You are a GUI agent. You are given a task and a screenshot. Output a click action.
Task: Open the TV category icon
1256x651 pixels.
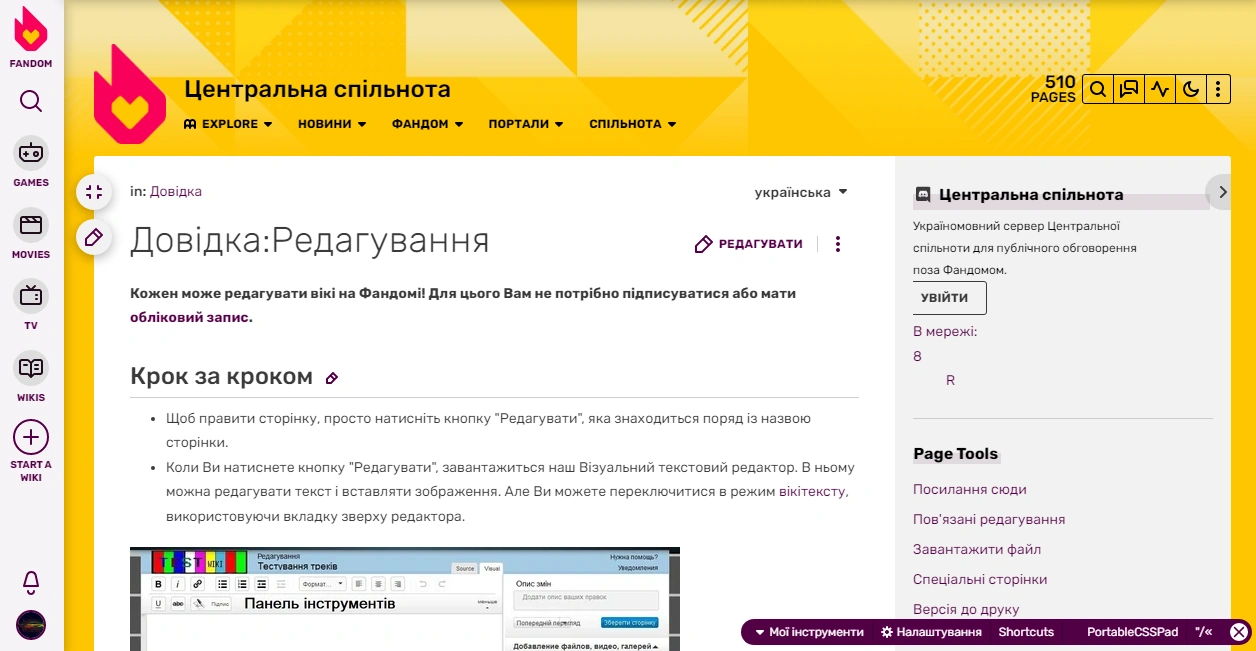[31, 296]
